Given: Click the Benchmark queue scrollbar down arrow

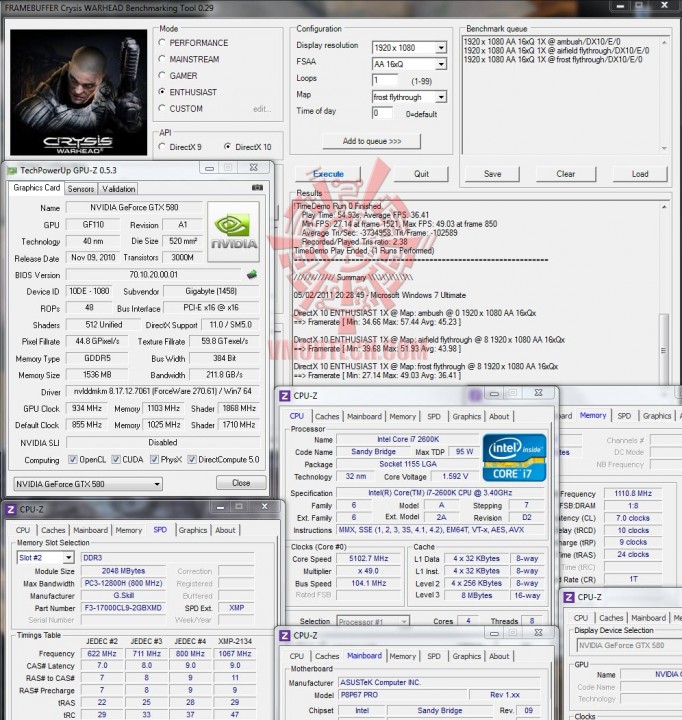Looking at the screenshot, I should coord(664,148).
